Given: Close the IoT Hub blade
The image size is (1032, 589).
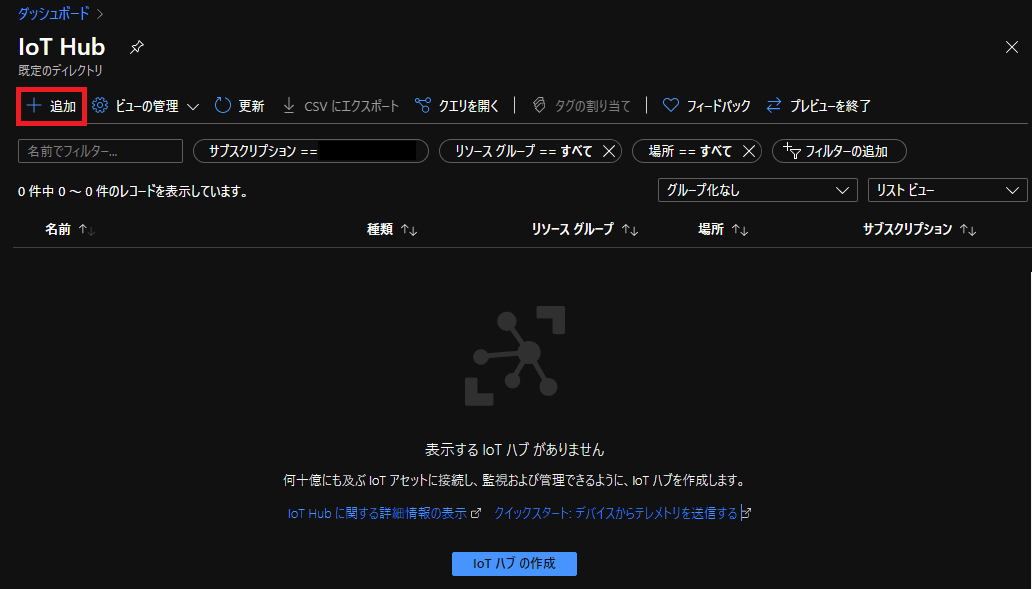Looking at the screenshot, I should point(1012,47).
